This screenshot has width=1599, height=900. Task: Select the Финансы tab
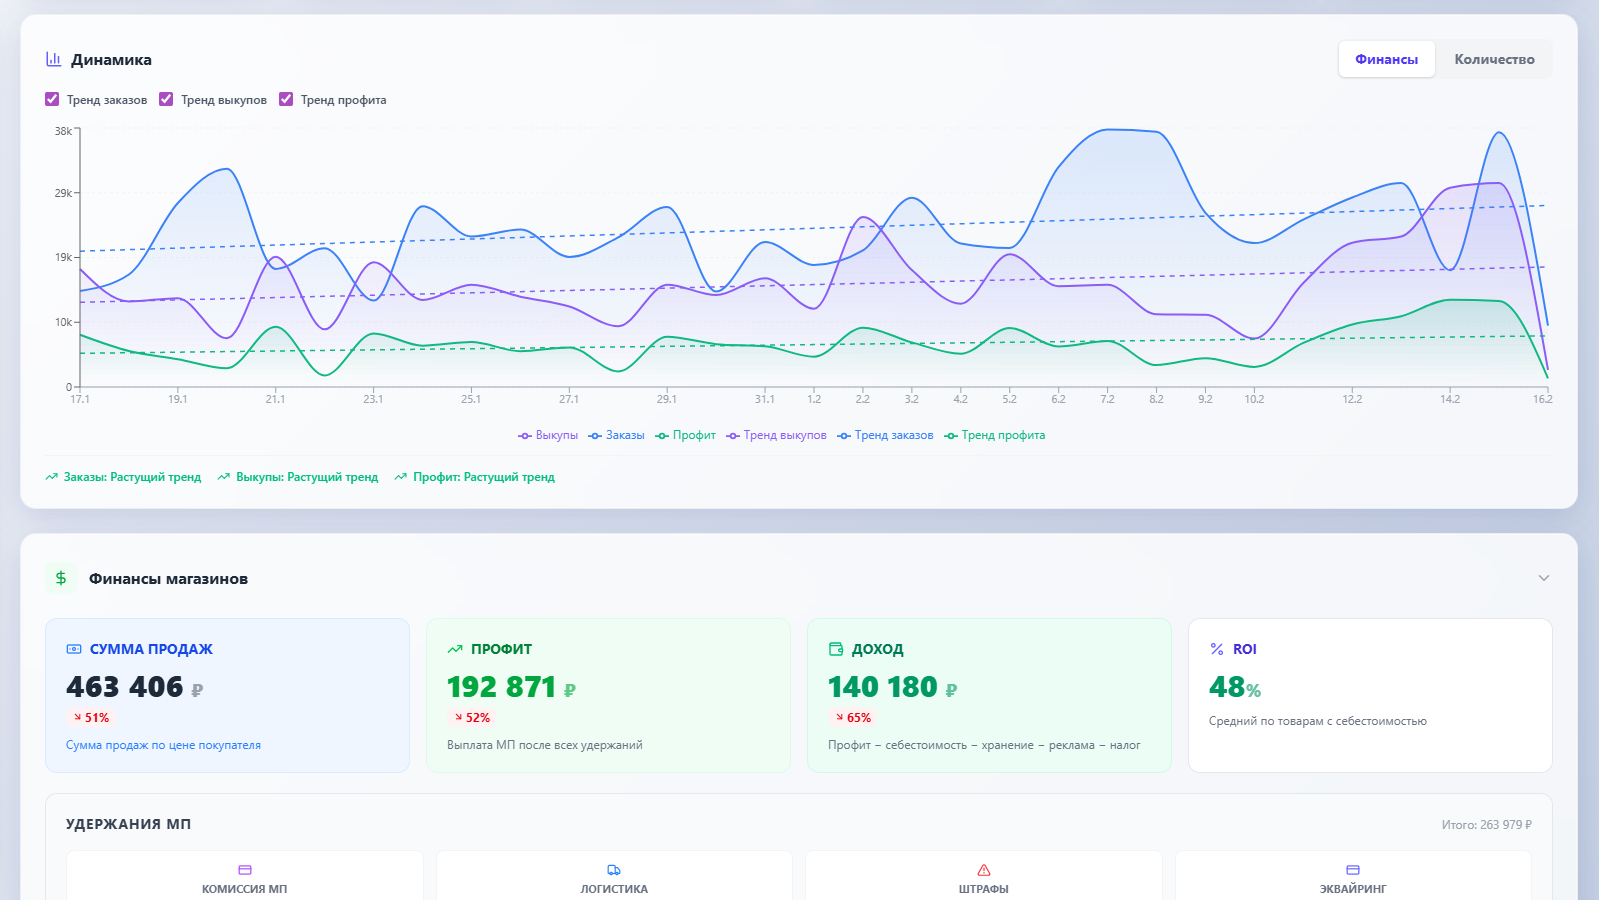[x=1386, y=59]
